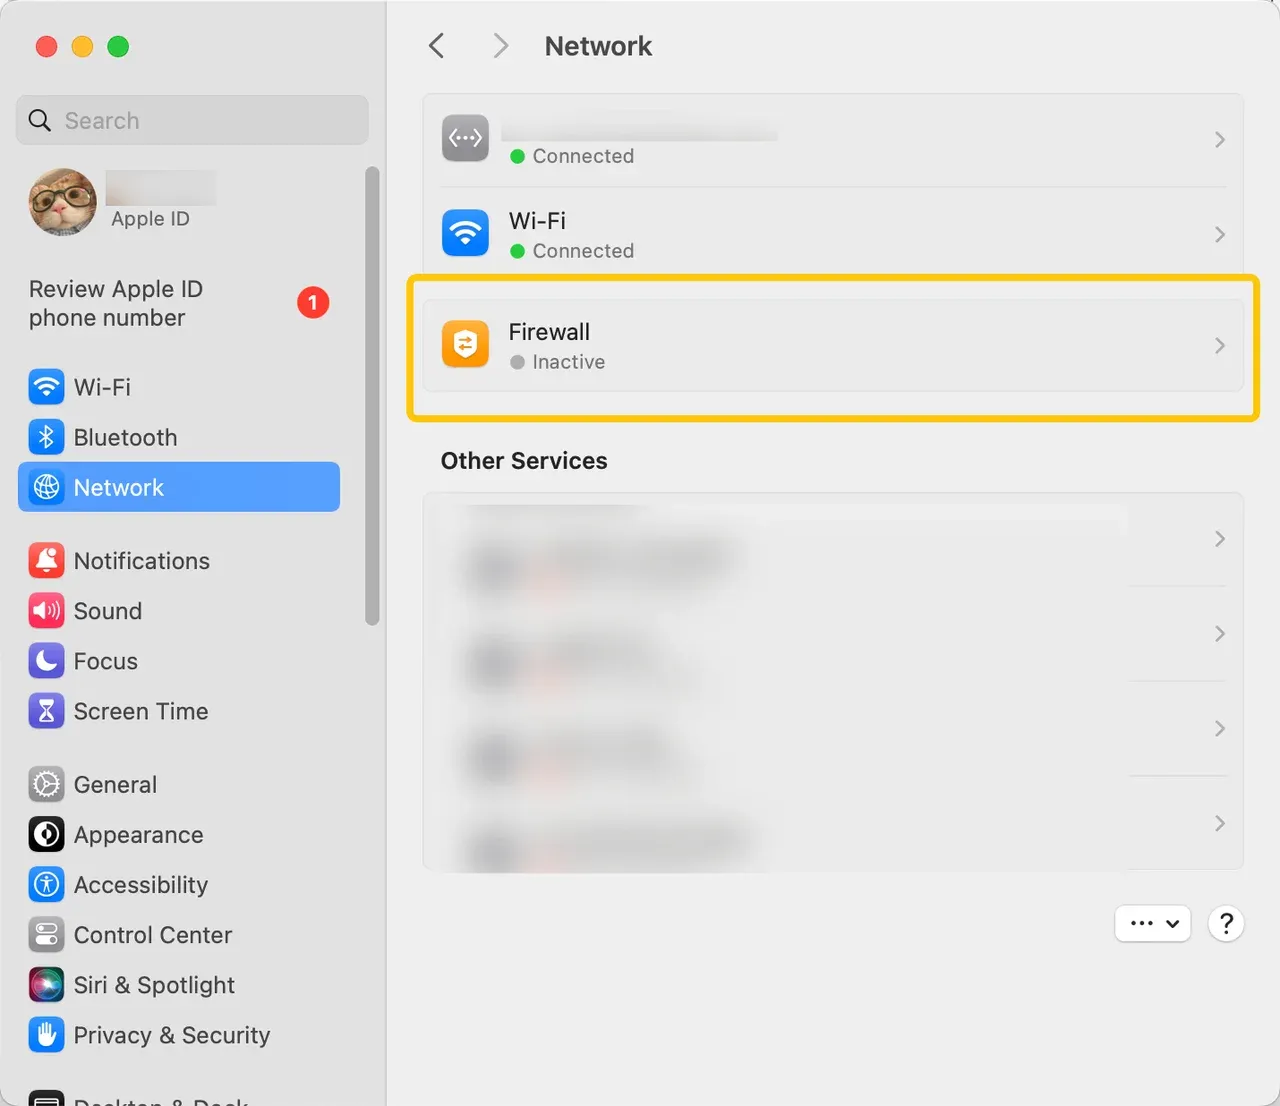Click the Wi-Fi icon in the sidebar

click(46, 387)
